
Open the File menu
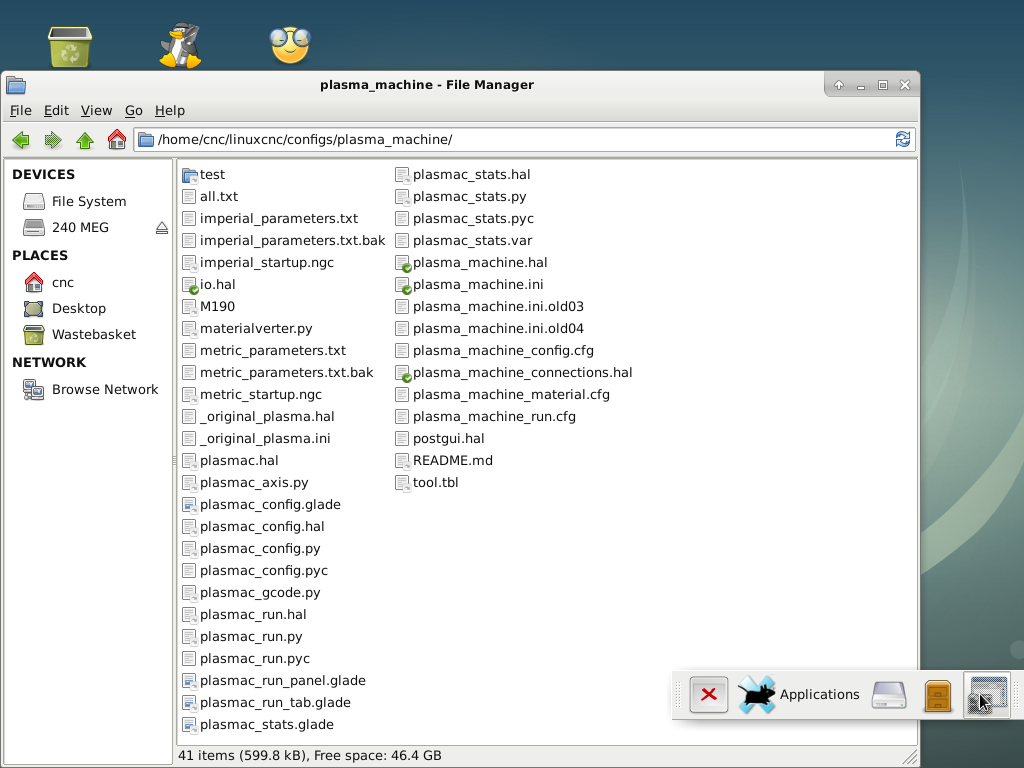(21, 110)
